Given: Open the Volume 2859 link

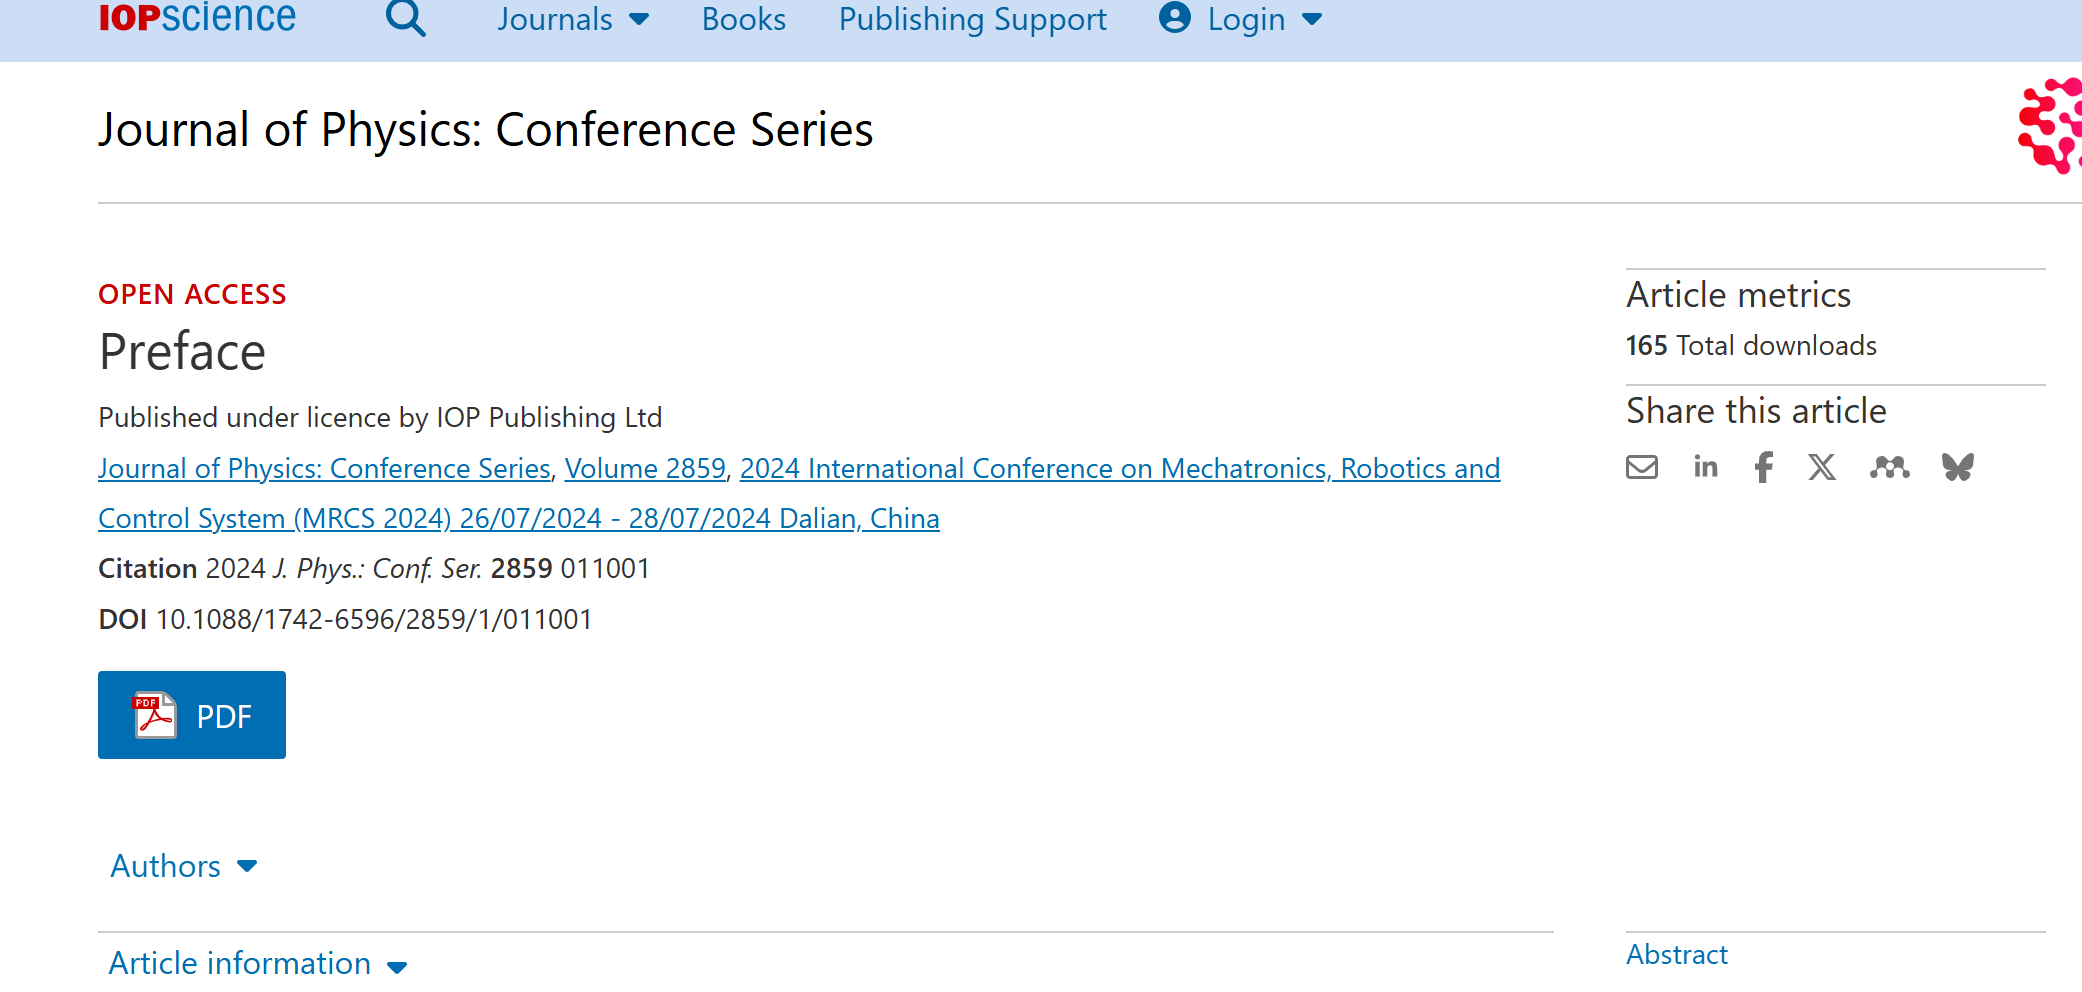Looking at the screenshot, I should tap(645, 468).
